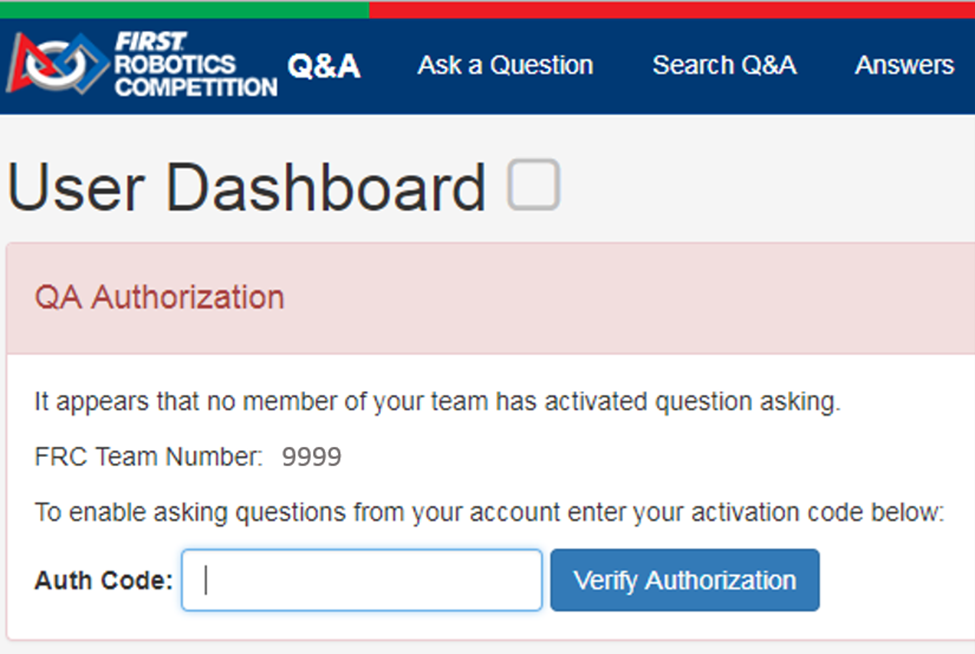This screenshot has height=654, width=975.
Task: Select the Answers navigation item
Action: (904, 66)
